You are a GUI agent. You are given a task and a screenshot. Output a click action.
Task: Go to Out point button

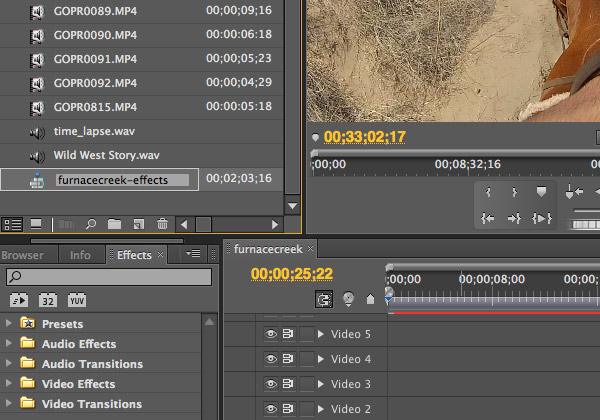click(x=514, y=218)
